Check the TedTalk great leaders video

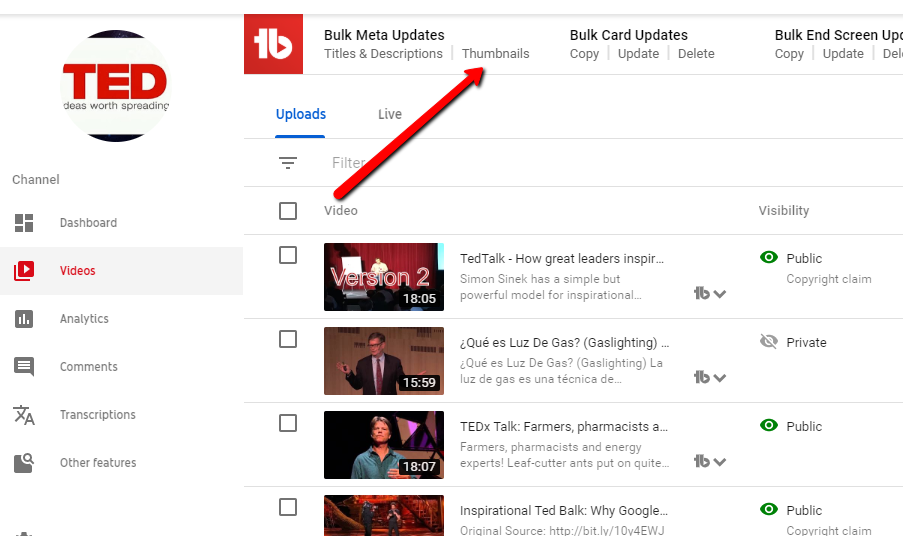point(288,255)
